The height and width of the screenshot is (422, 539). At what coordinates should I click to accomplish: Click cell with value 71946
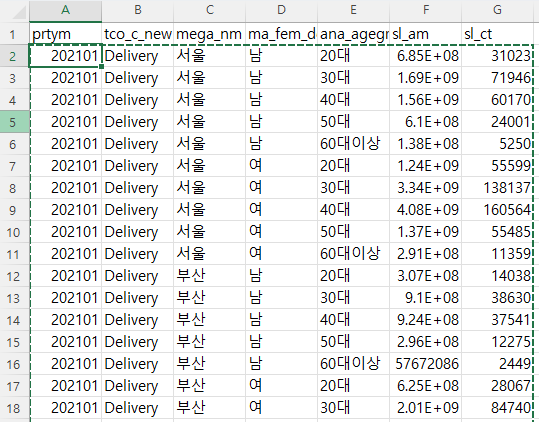(497, 78)
